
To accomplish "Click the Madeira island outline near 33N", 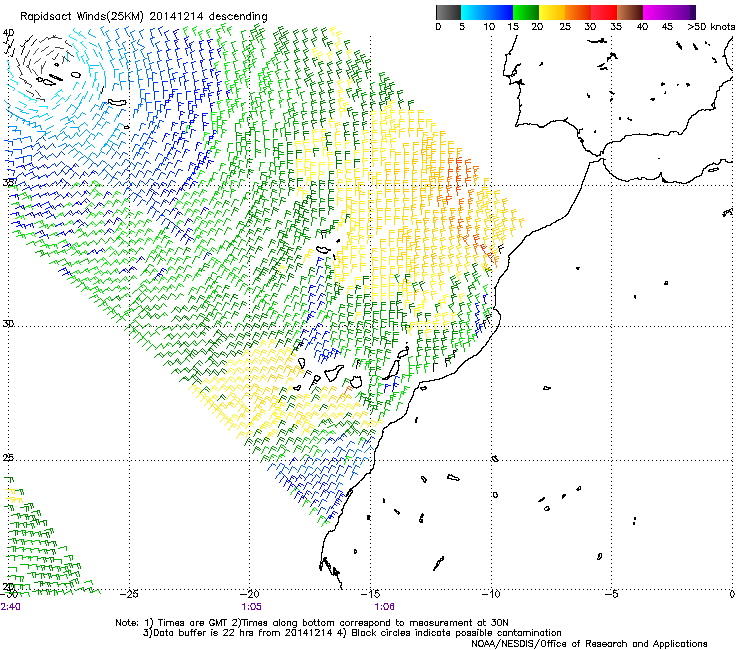I will 324,250.
